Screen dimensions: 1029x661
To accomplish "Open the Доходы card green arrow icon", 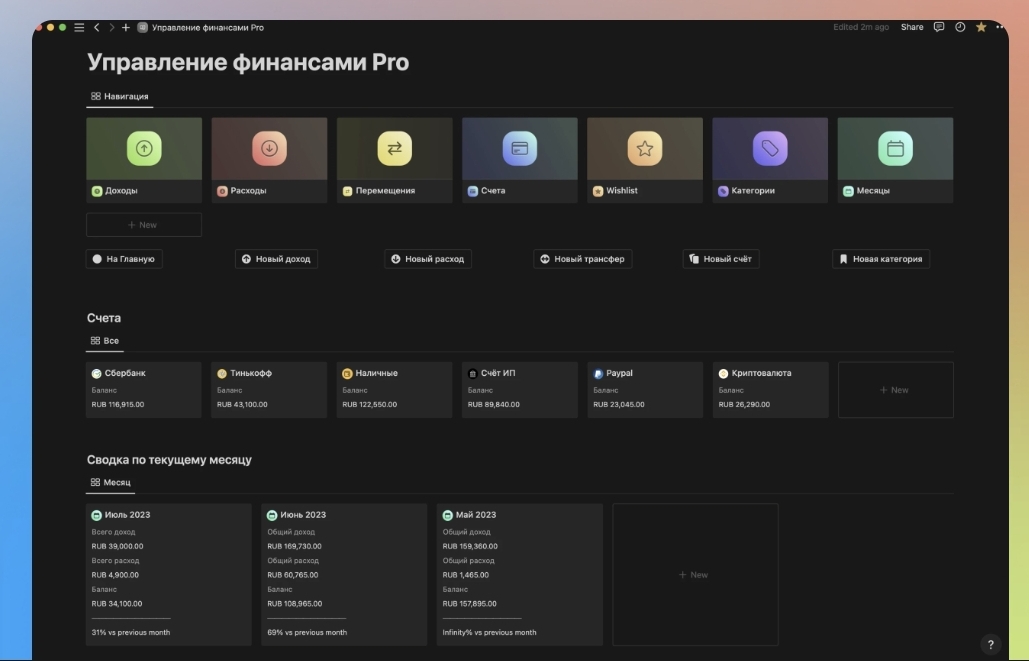I will click(x=144, y=148).
